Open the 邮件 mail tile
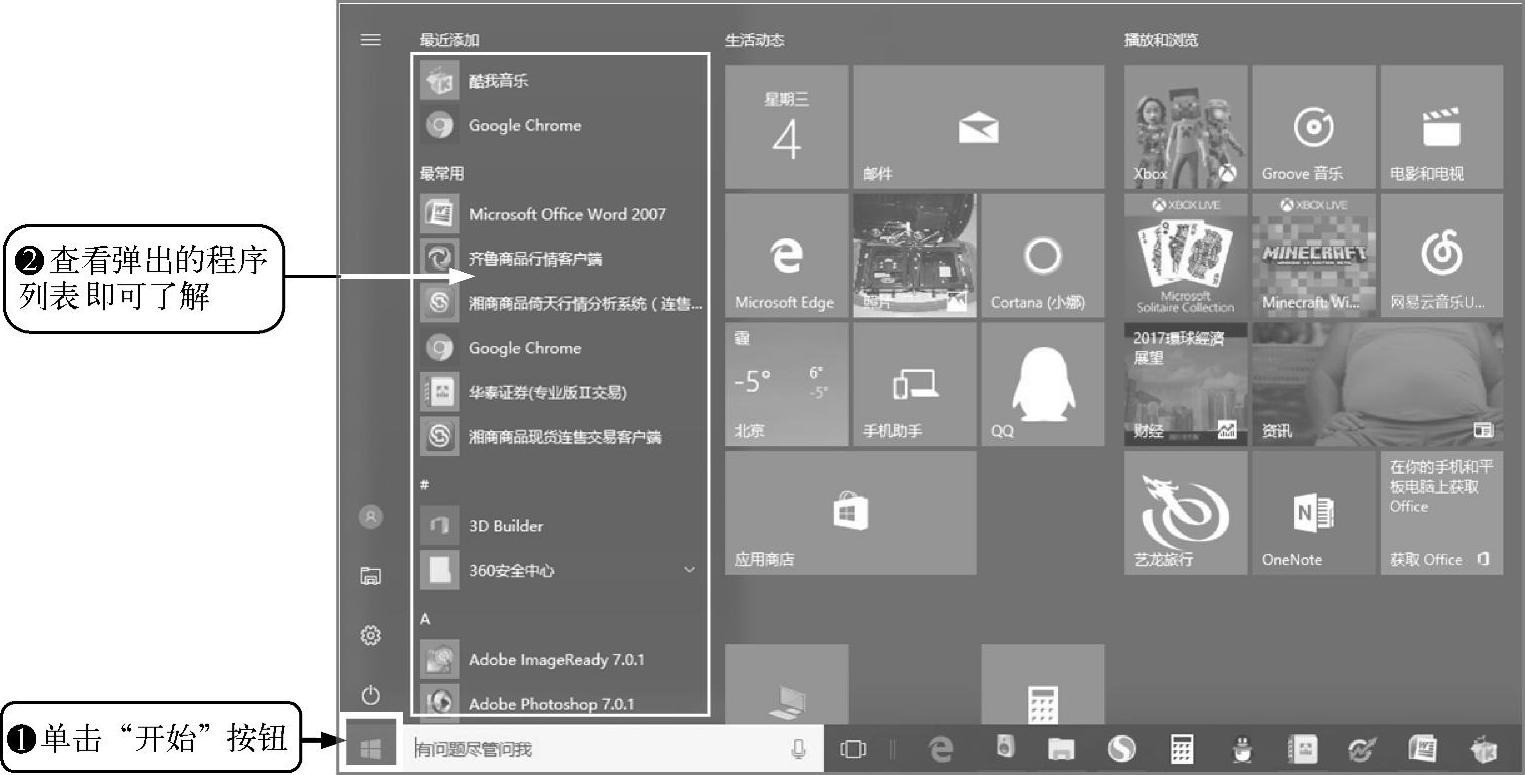Image resolution: width=1525 pixels, height=775 pixels. [x=979, y=127]
